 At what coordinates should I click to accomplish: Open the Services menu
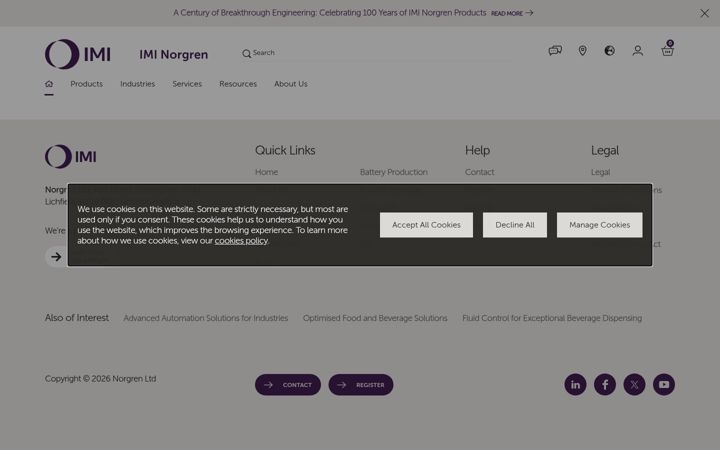(x=187, y=84)
